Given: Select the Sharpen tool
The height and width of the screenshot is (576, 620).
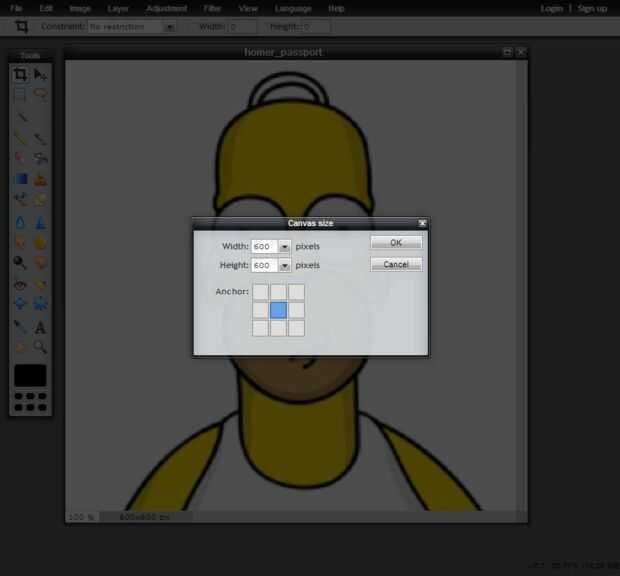Looking at the screenshot, I should pos(40,223).
